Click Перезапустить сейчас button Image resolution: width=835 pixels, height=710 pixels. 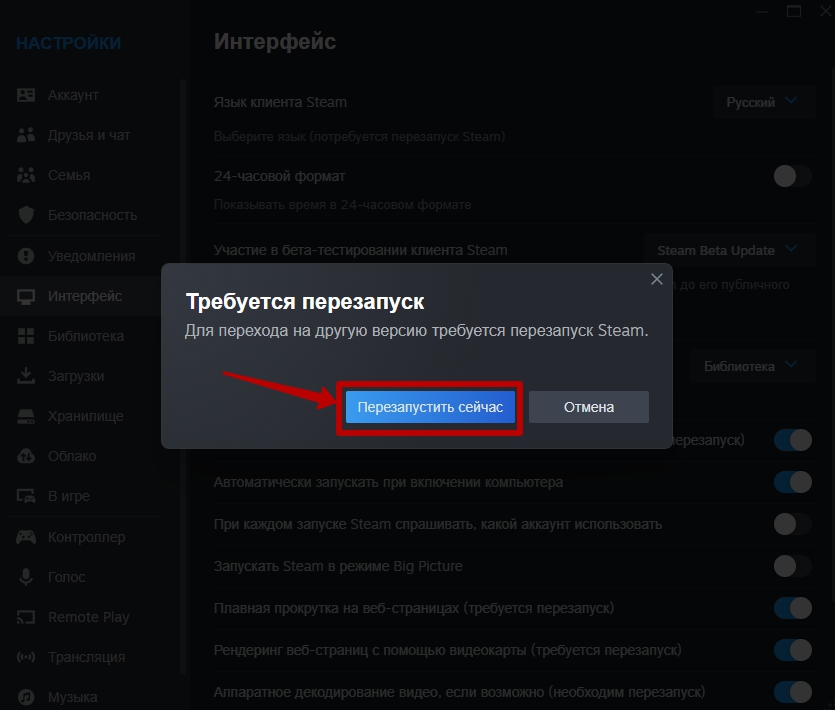coord(430,407)
